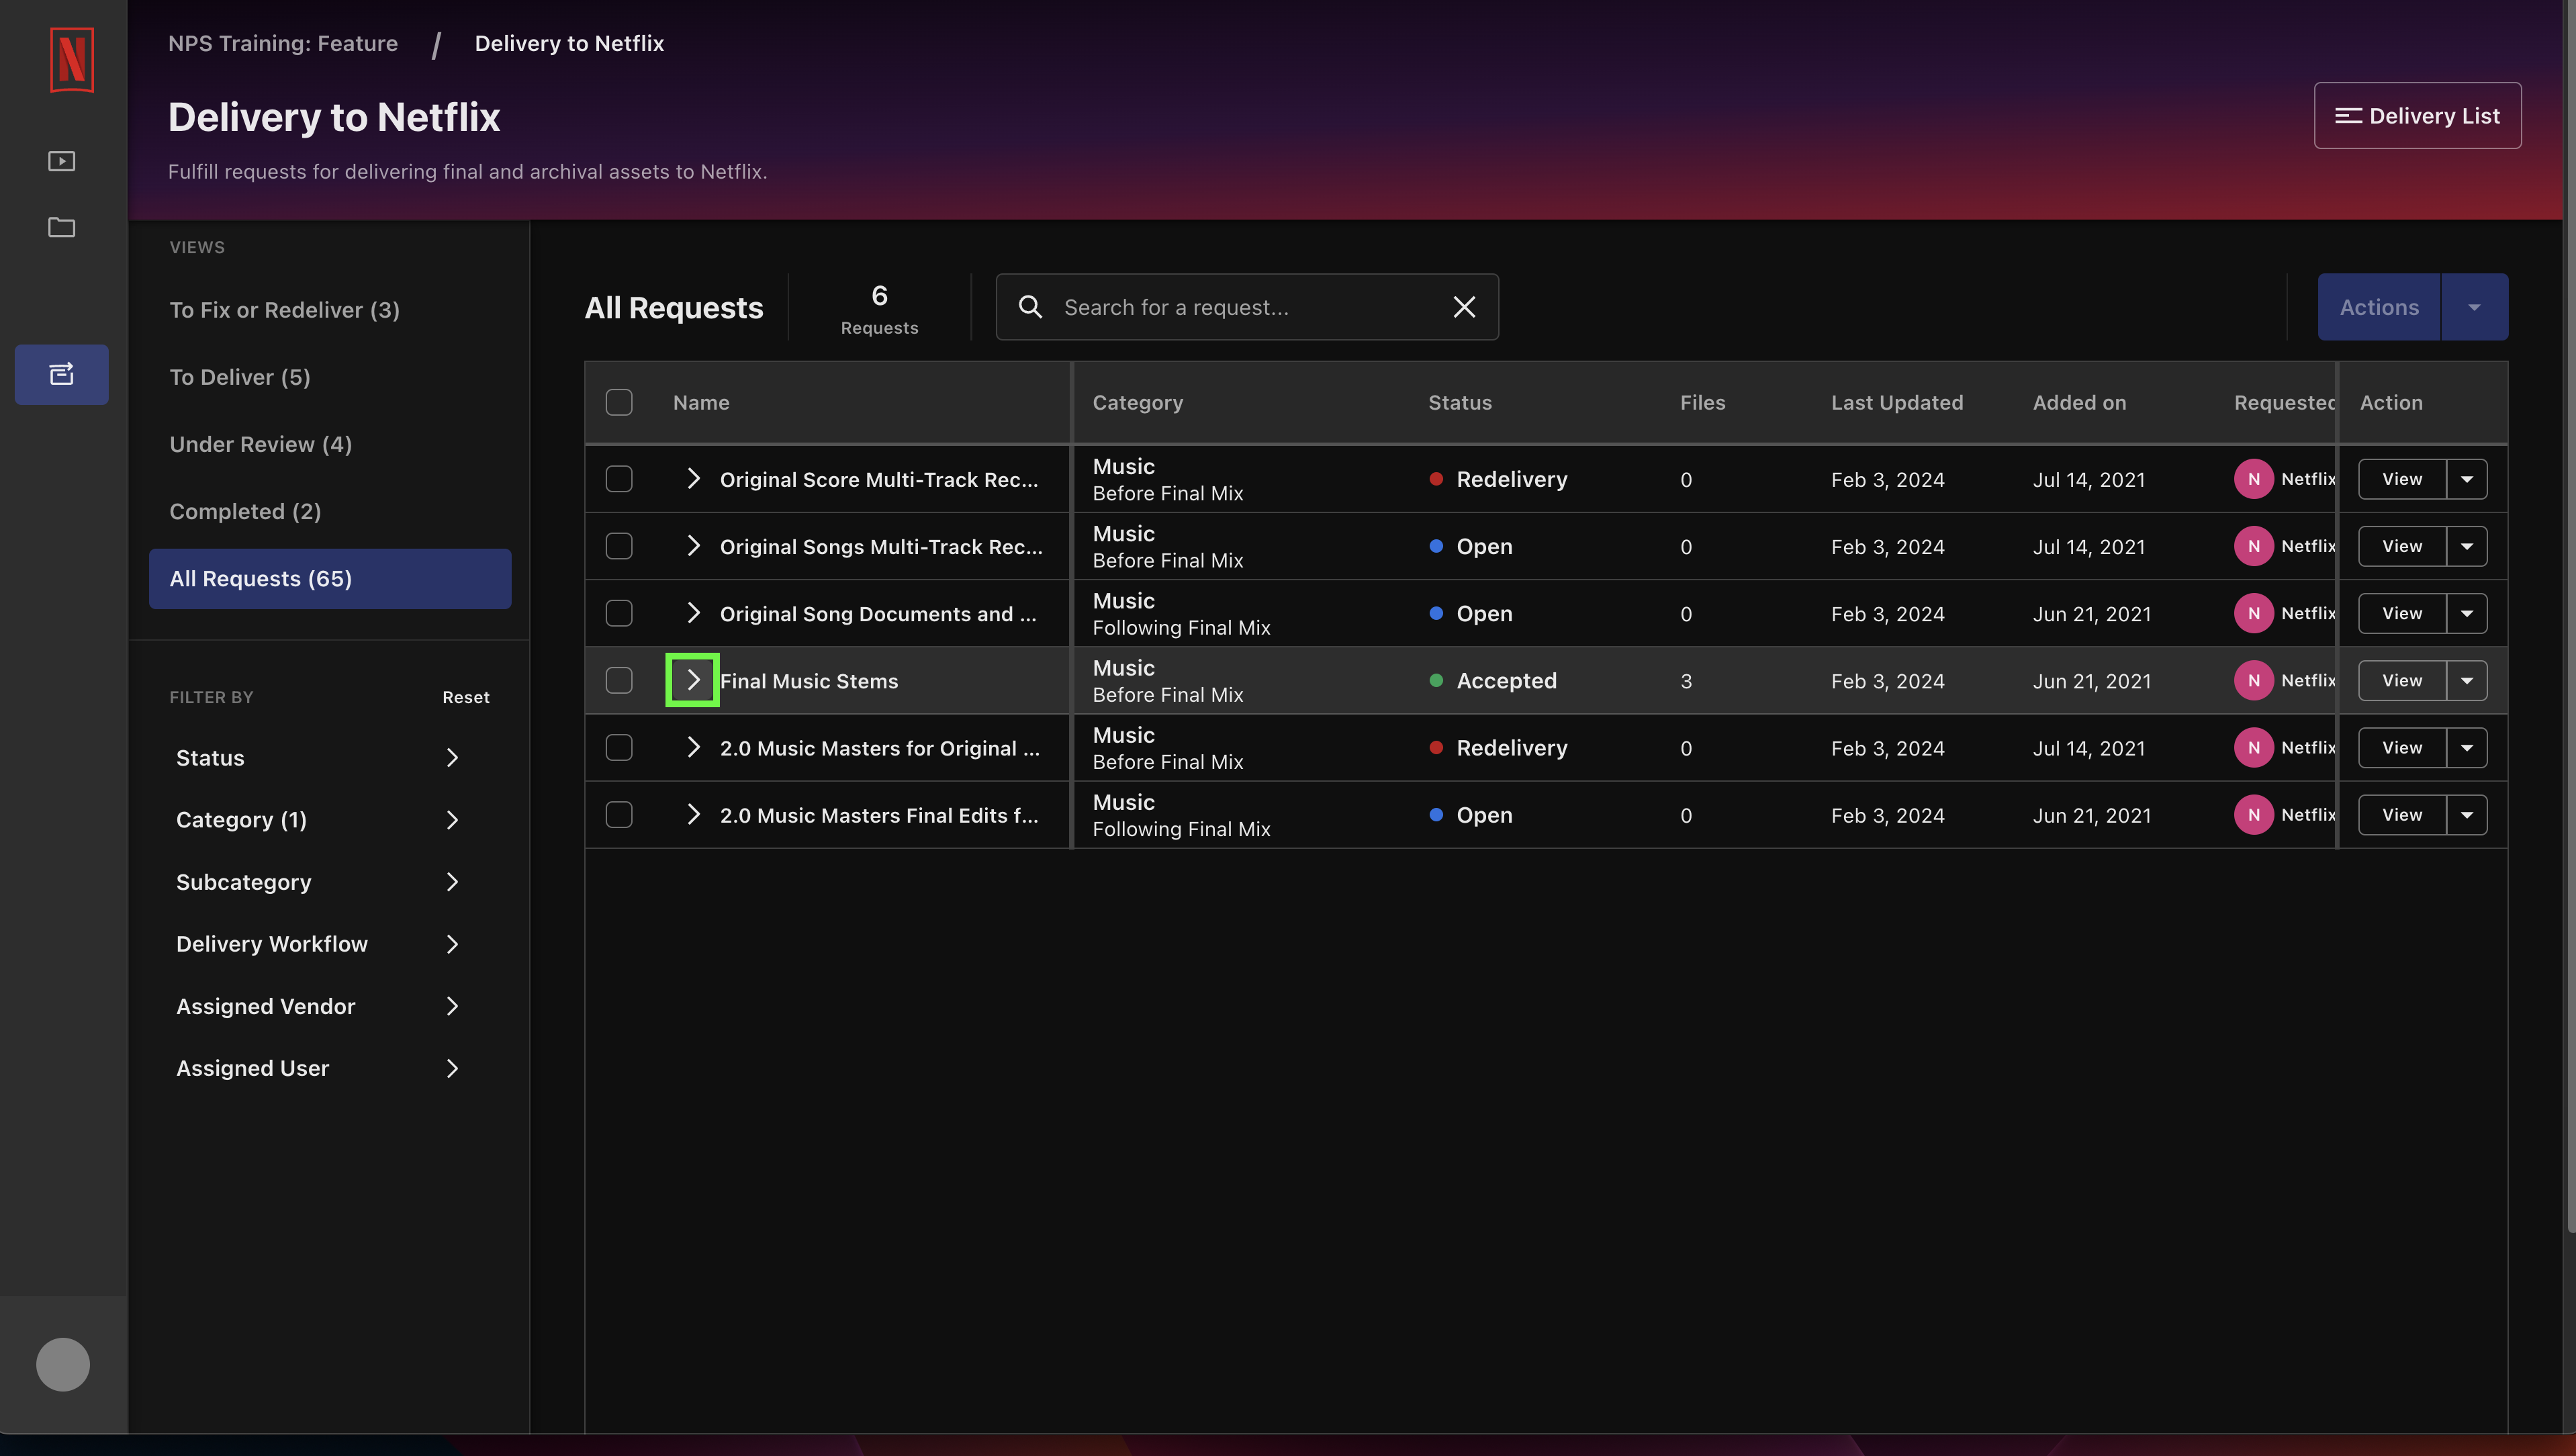Open the video player sidebar icon
Viewport: 2576px width, 1456px height.
pyautogui.click(x=62, y=161)
